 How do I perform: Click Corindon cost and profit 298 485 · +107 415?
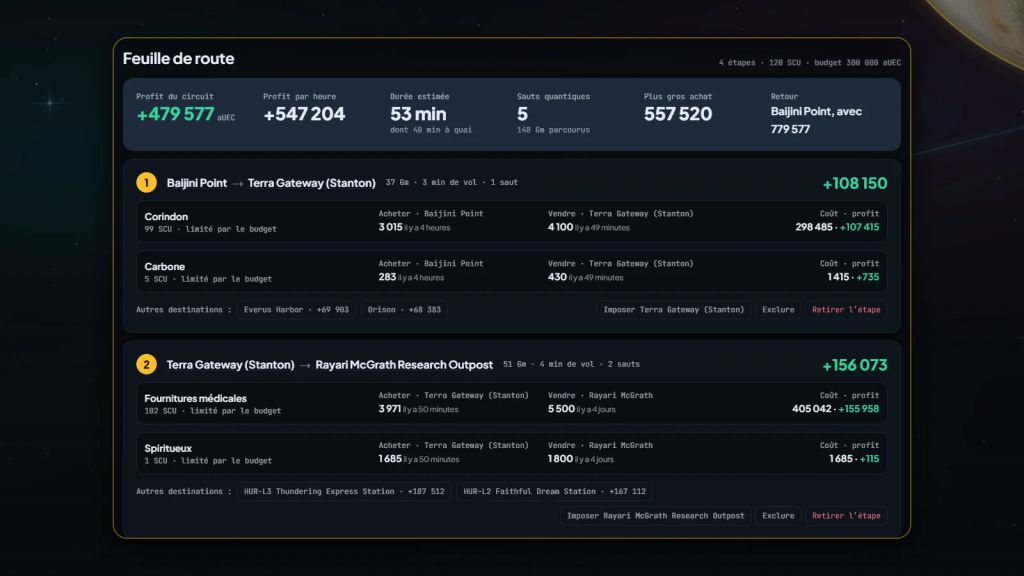point(837,227)
